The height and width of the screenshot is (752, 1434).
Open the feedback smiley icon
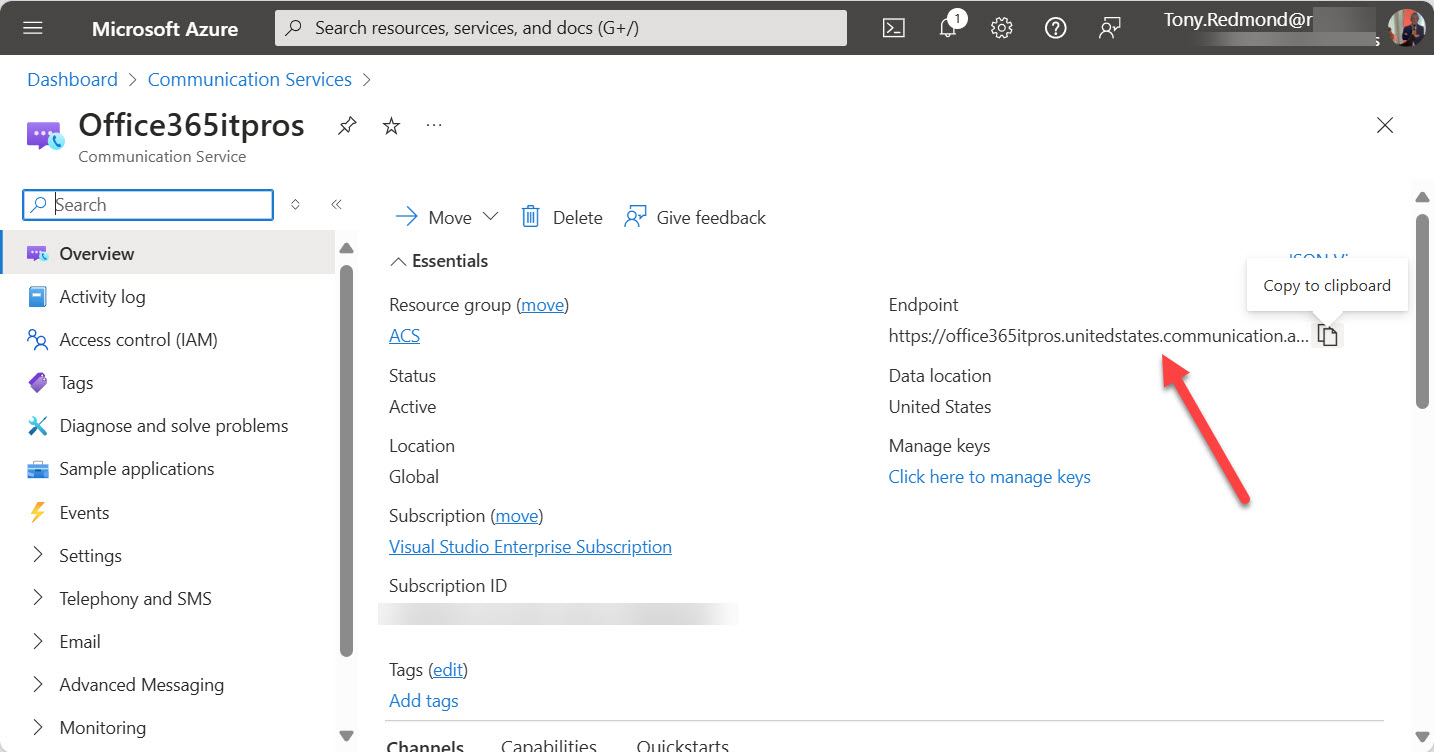coord(1108,27)
